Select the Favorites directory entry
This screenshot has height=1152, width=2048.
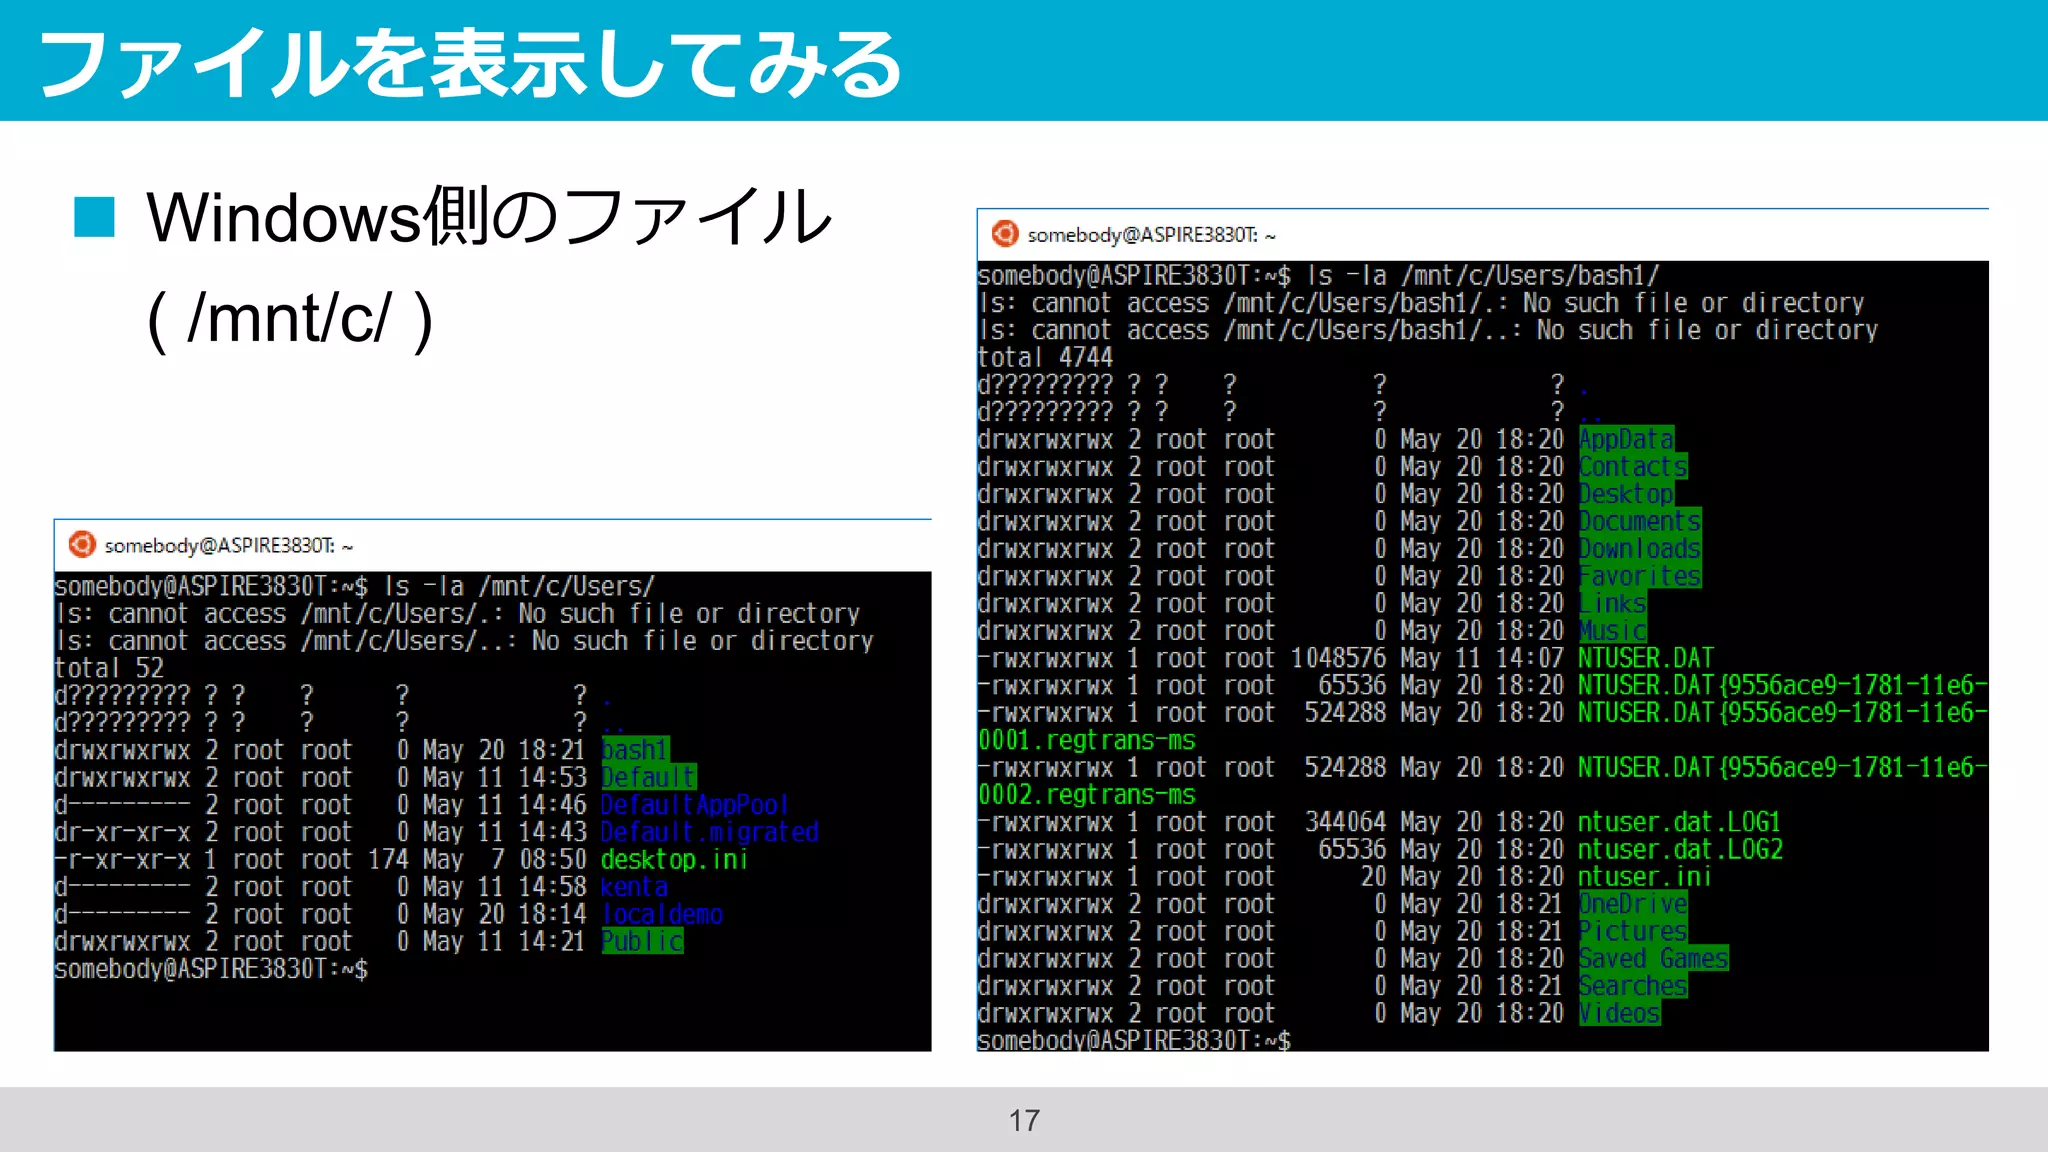tap(1640, 576)
